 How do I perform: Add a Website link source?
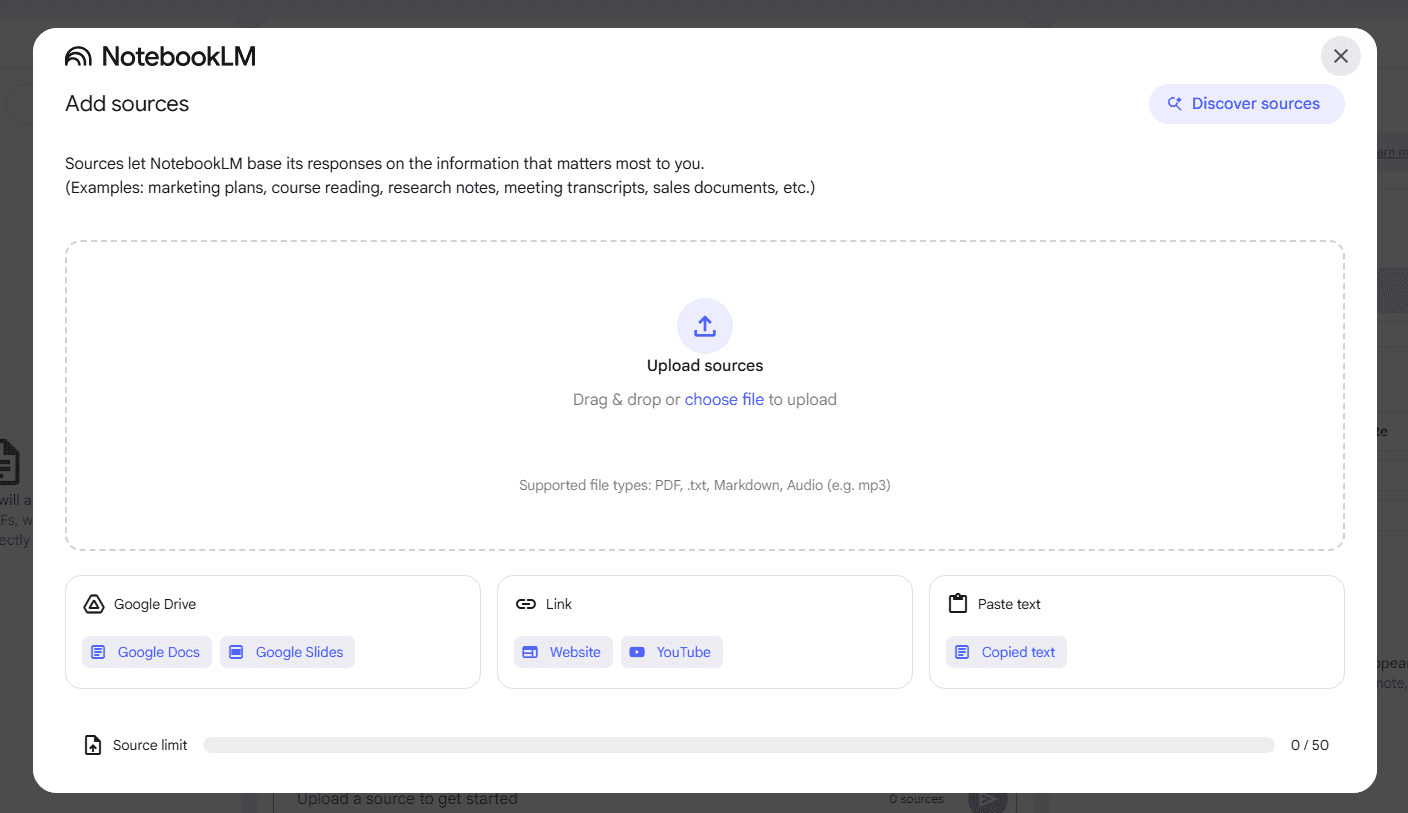point(563,652)
